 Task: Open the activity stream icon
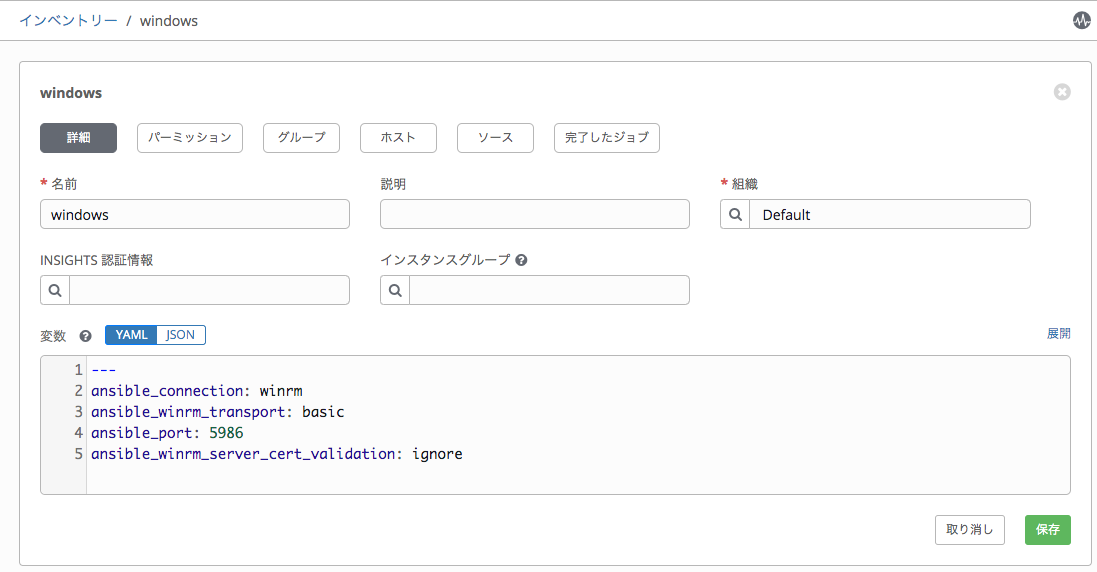(1081, 20)
